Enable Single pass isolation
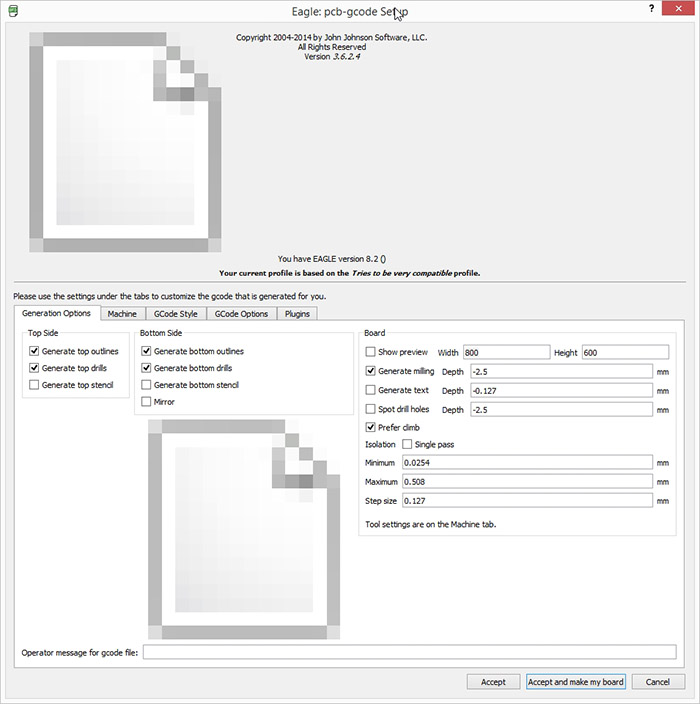 407,444
